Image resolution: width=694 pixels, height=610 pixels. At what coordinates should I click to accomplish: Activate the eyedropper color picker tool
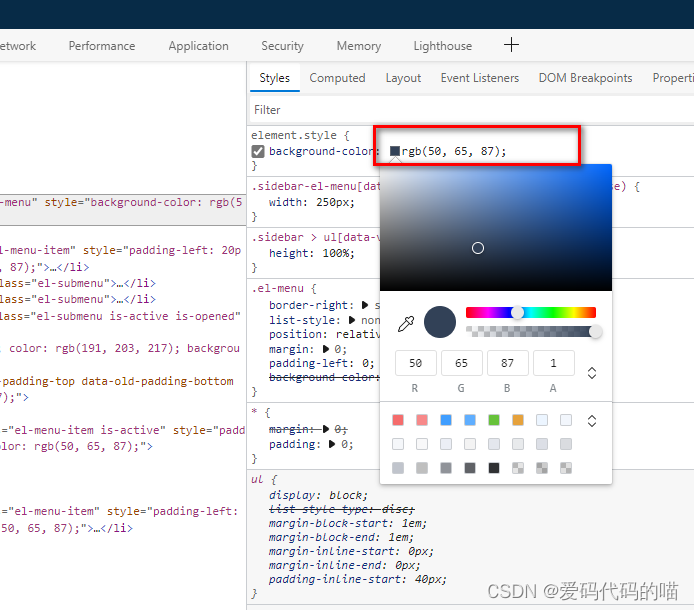click(405, 323)
